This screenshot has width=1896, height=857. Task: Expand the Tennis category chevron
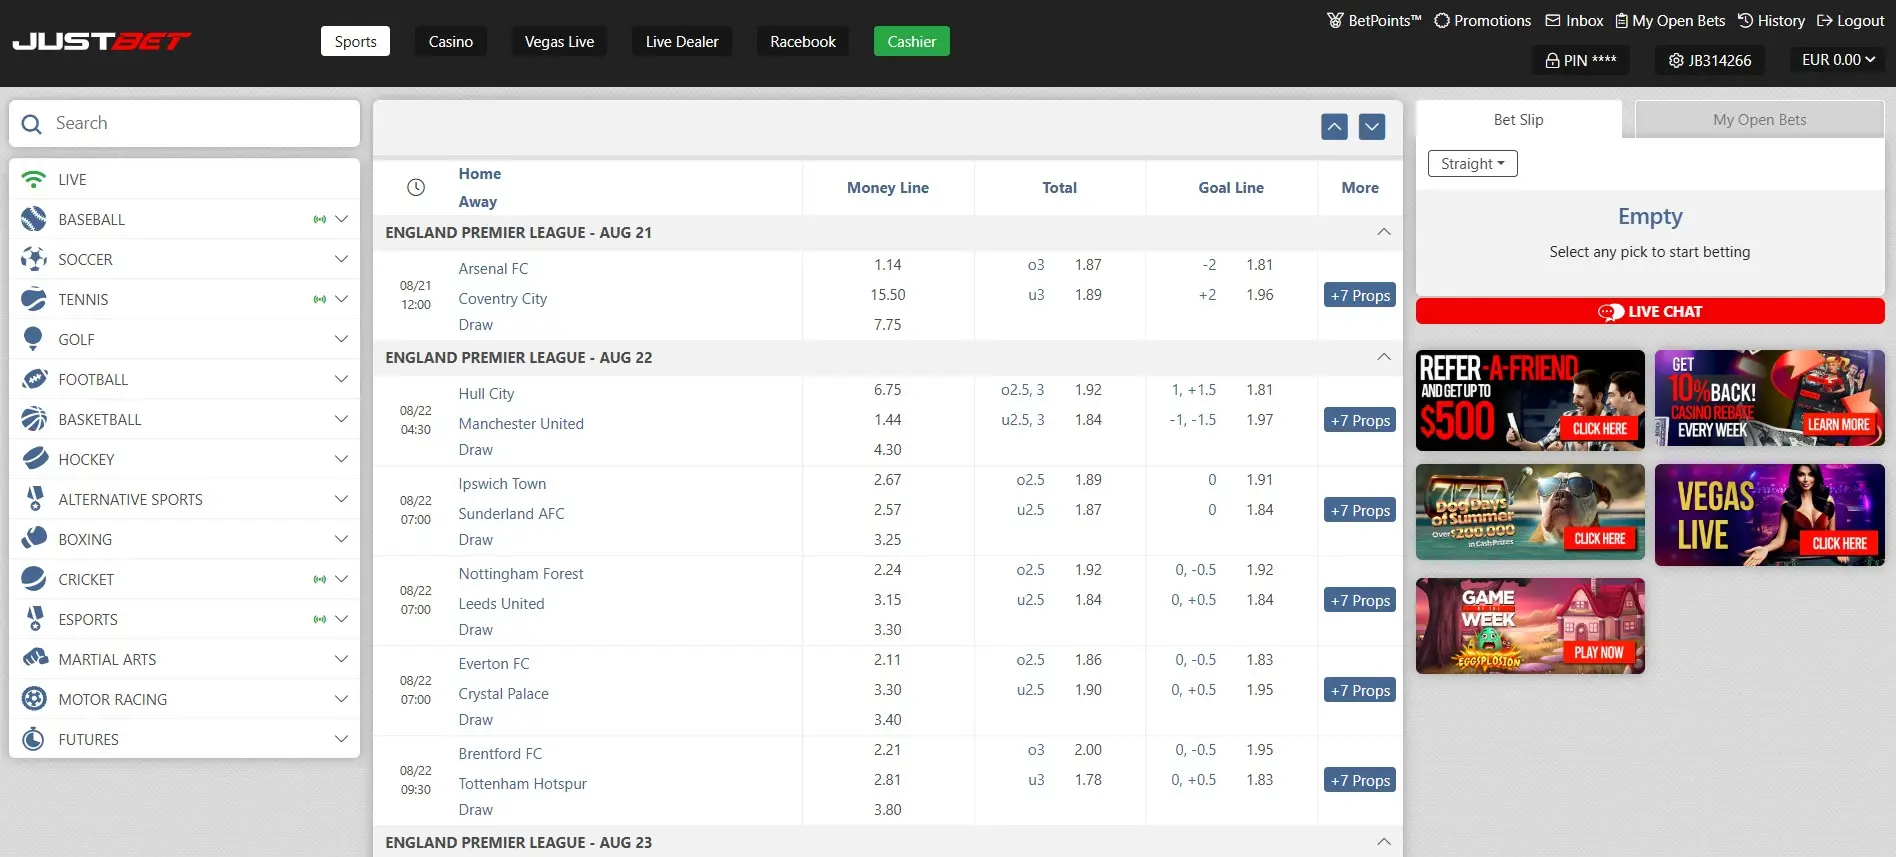(341, 299)
